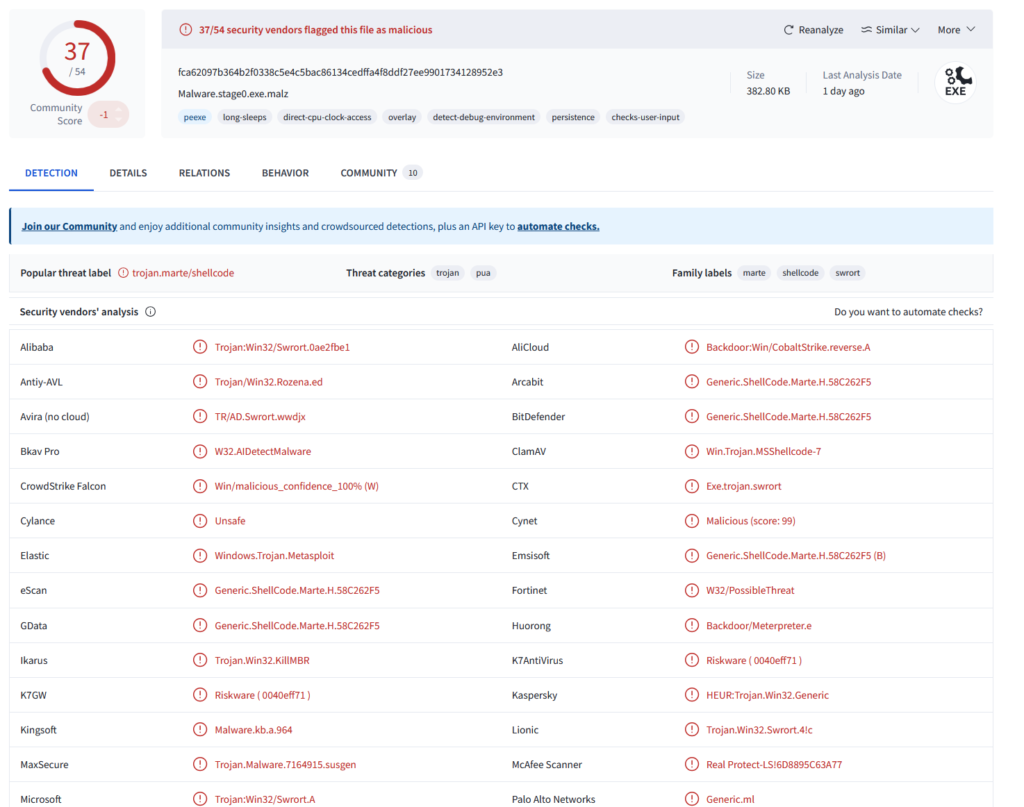
Task: Click the Win.Trojan.MSShellcode-7 result
Action: [763, 451]
